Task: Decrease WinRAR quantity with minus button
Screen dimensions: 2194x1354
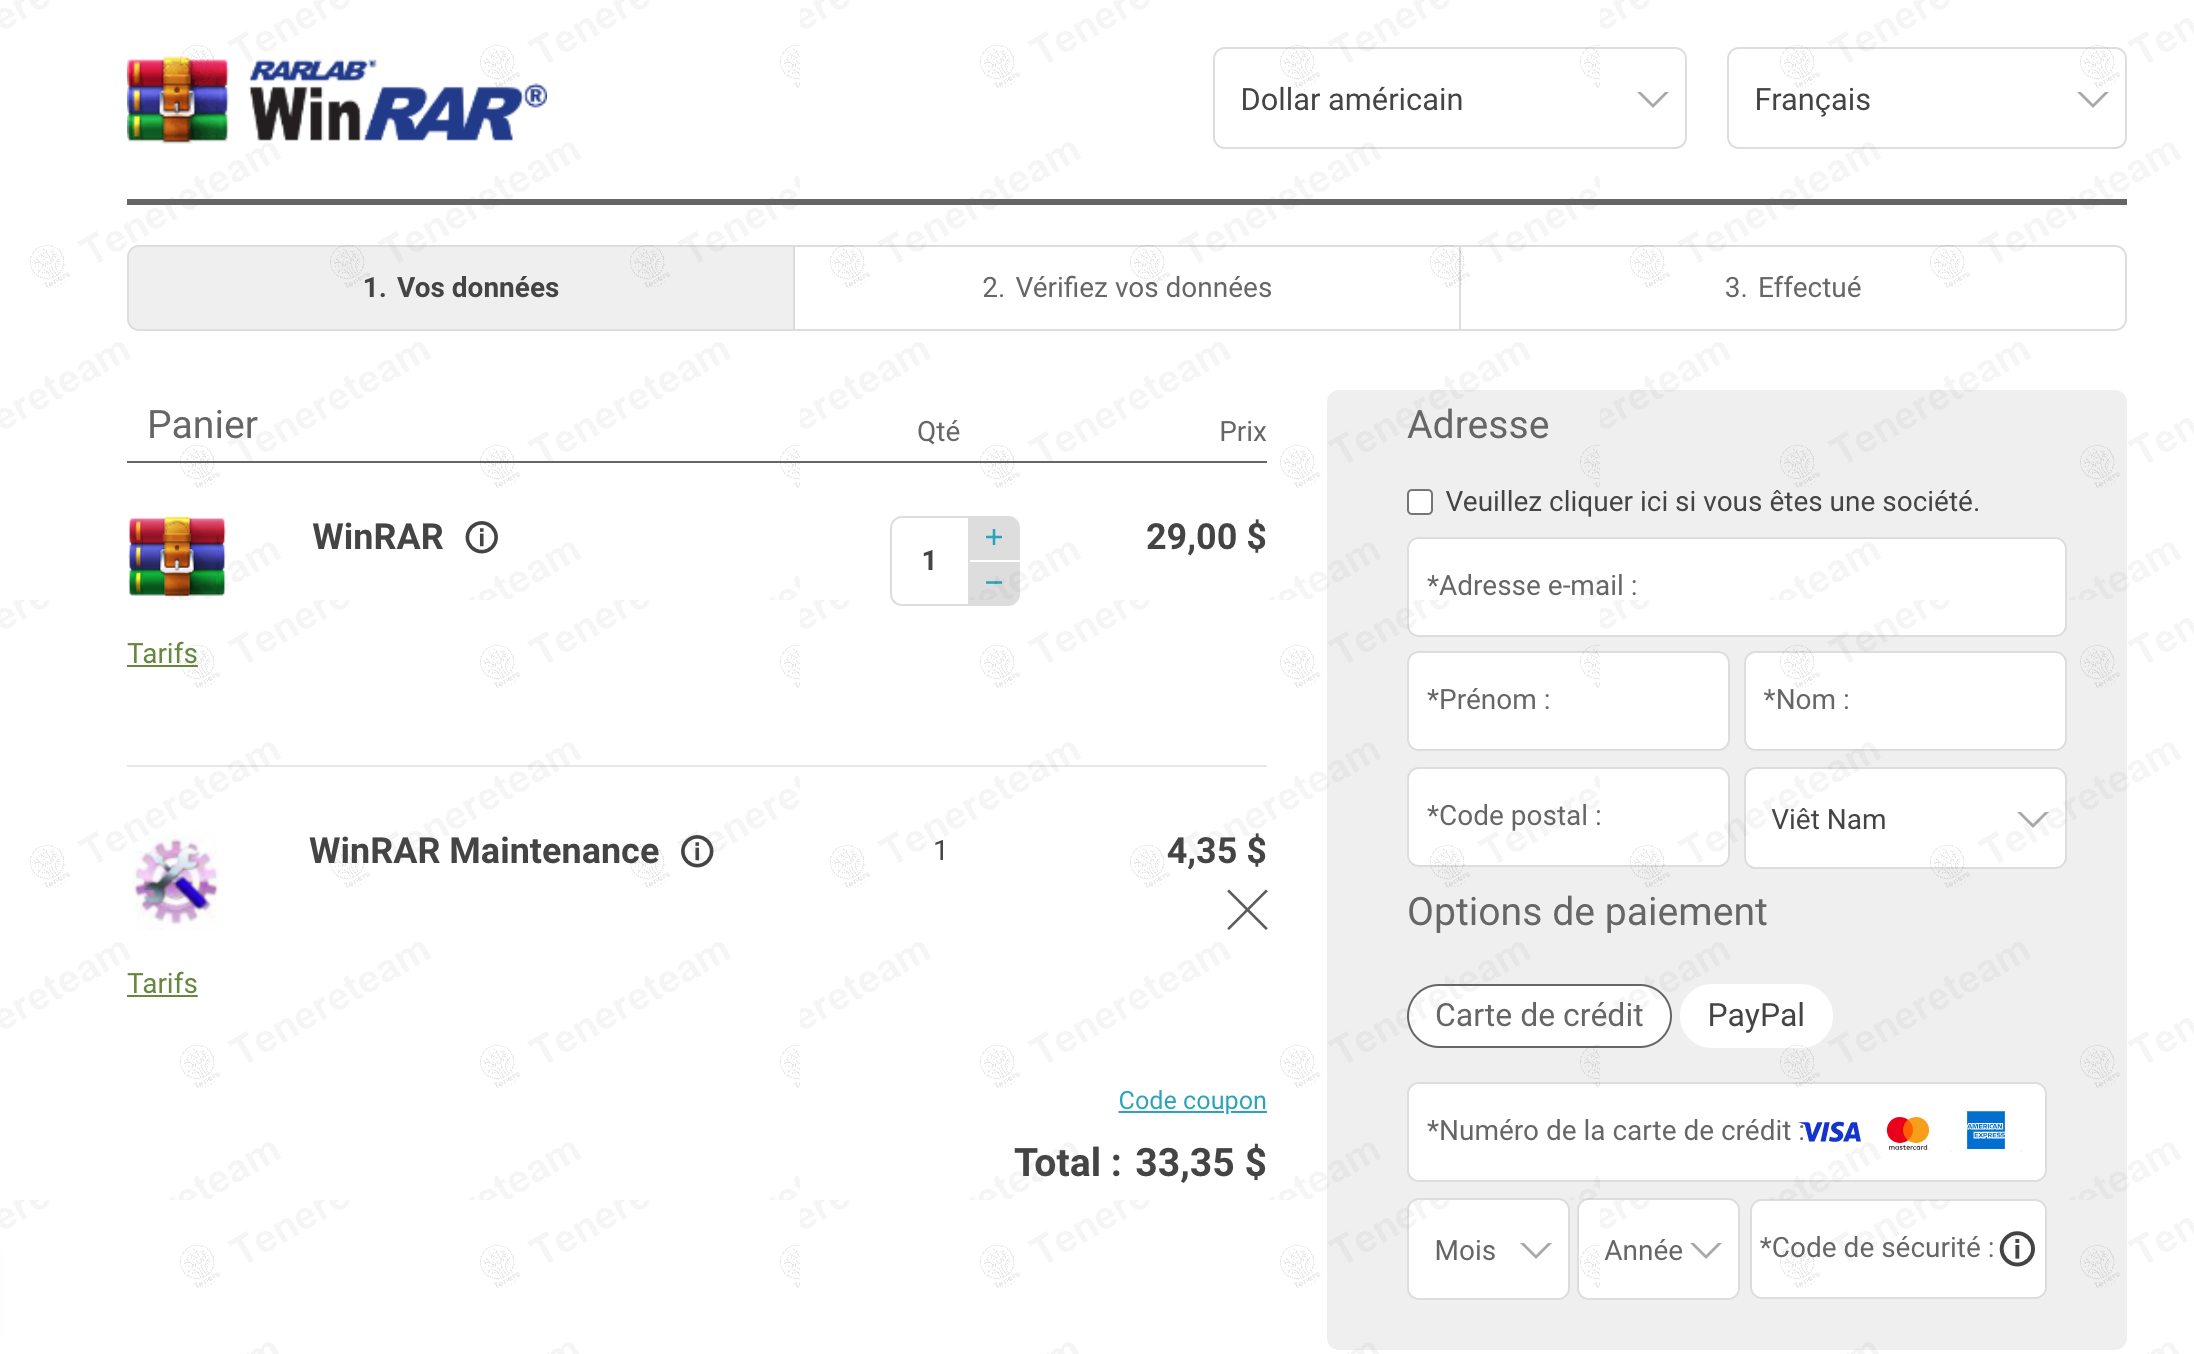Action: coord(993,583)
